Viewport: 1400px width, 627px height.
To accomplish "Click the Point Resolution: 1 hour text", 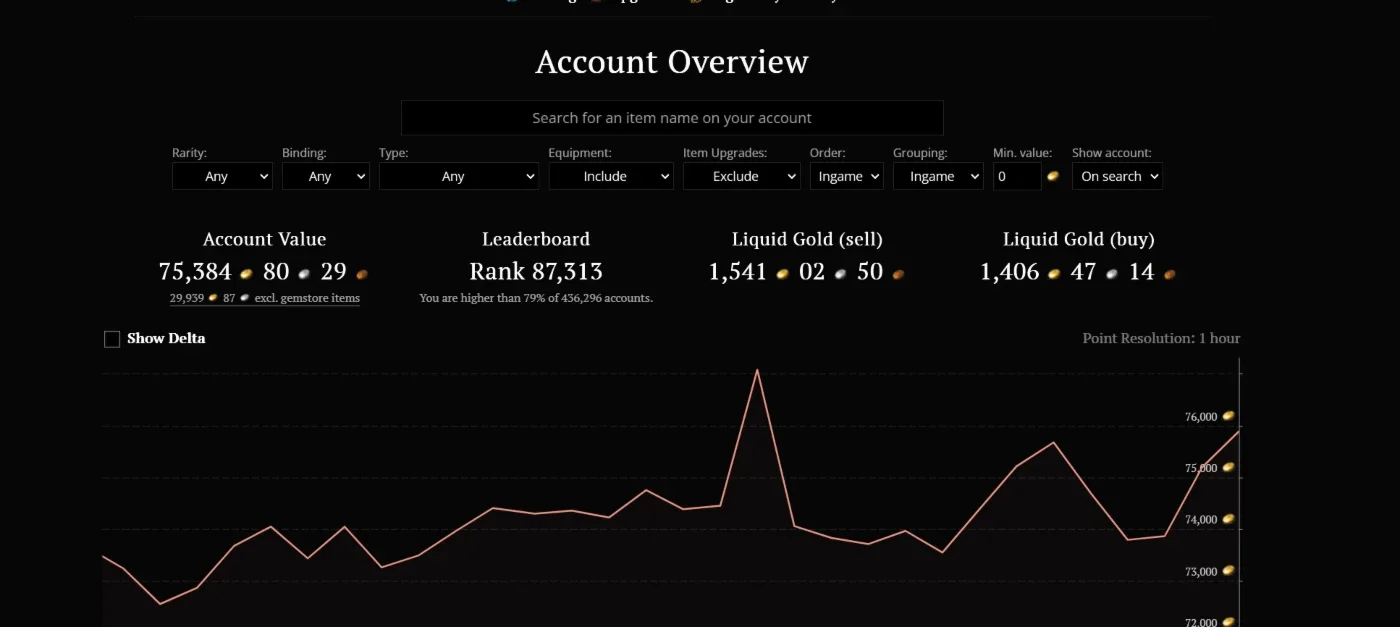I will [x=1161, y=338].
